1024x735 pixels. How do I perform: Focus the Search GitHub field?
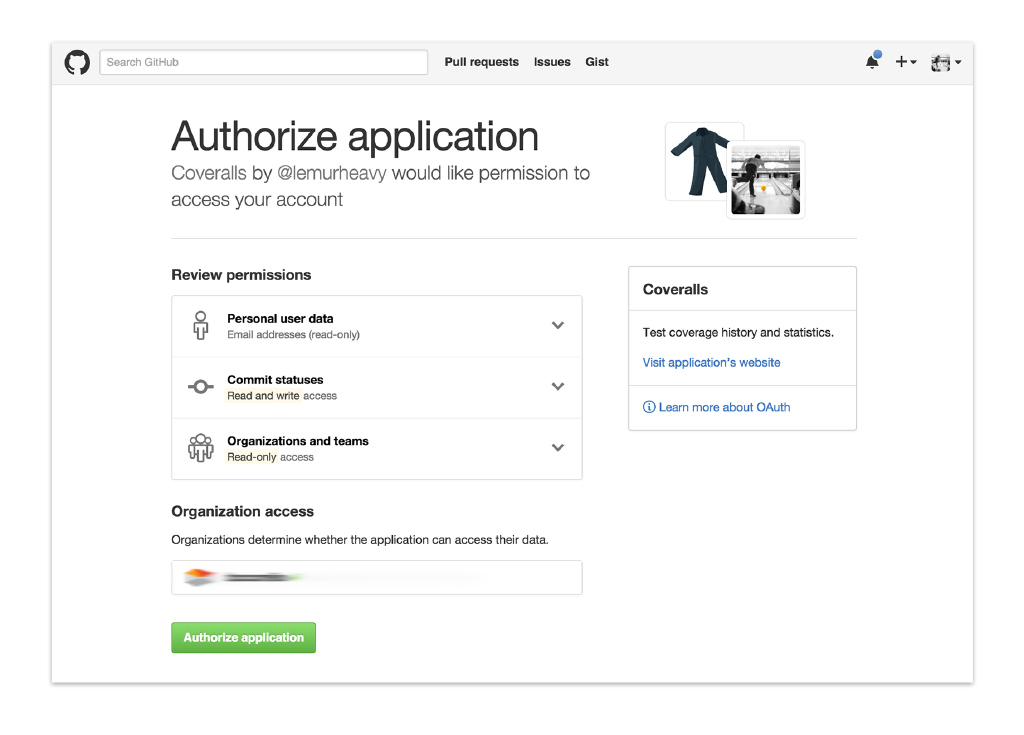[264, 62]
